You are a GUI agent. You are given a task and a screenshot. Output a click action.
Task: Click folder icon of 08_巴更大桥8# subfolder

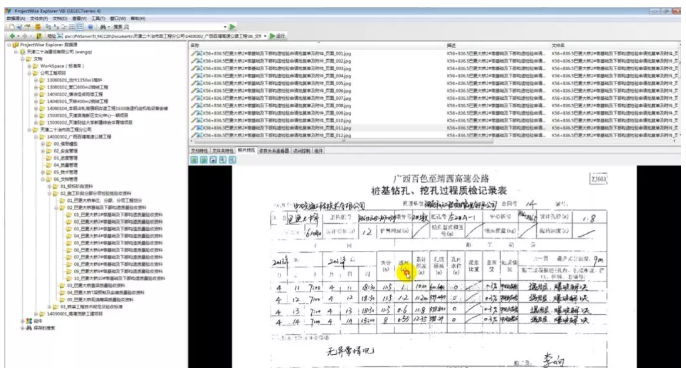tap(69, 264)
